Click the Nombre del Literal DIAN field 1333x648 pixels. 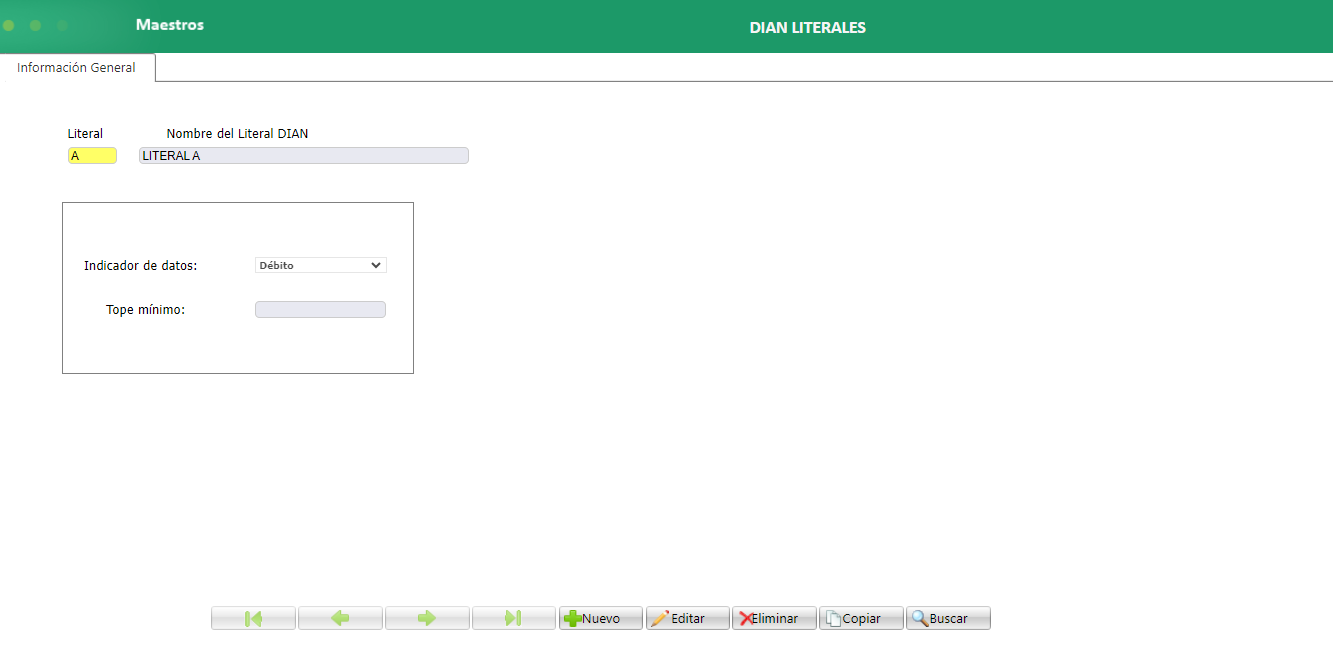(304, 156)
